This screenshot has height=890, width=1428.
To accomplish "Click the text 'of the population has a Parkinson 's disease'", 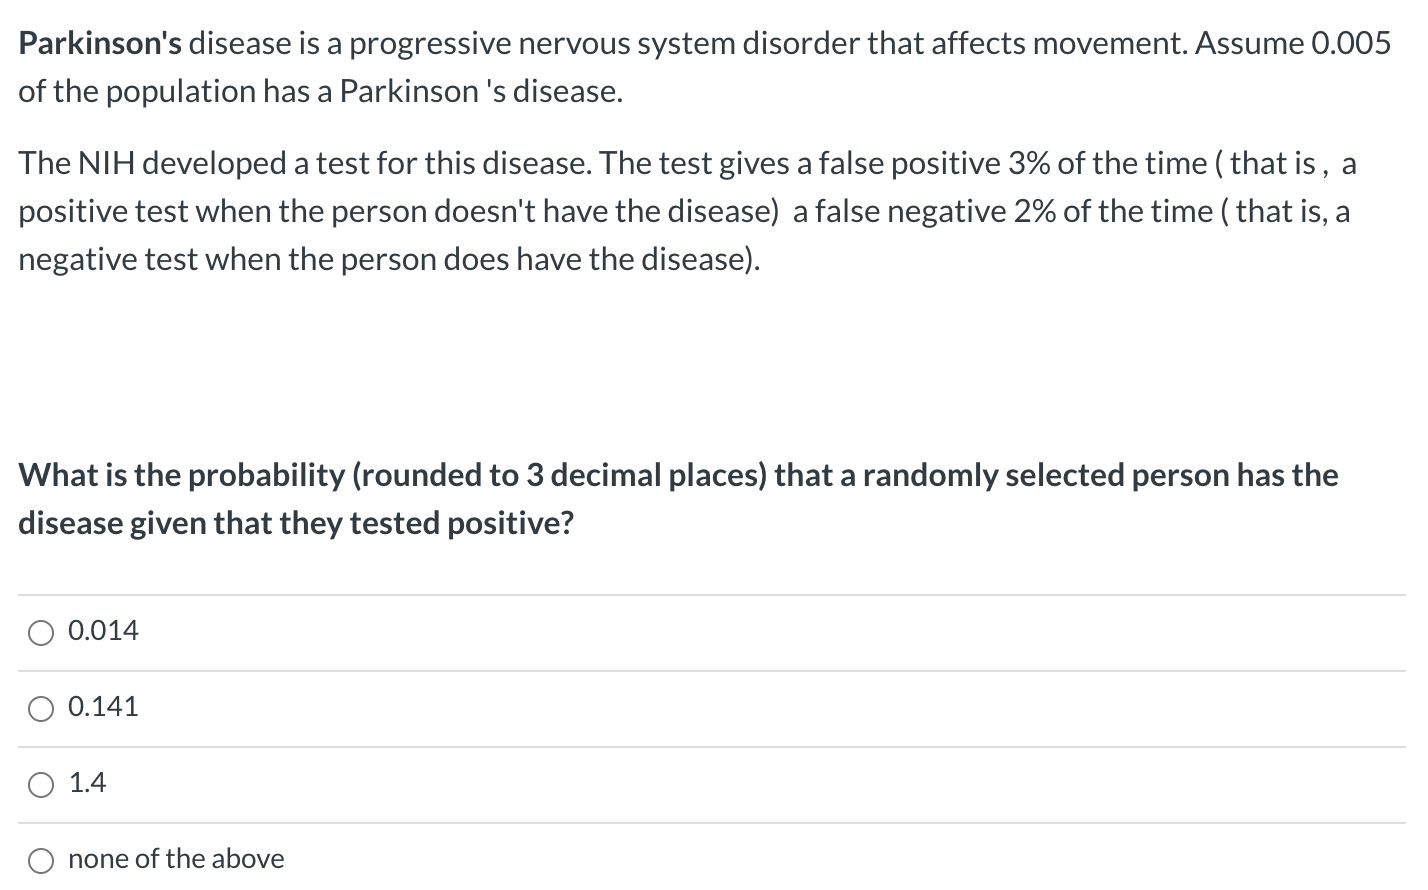I will click(320, 91).
